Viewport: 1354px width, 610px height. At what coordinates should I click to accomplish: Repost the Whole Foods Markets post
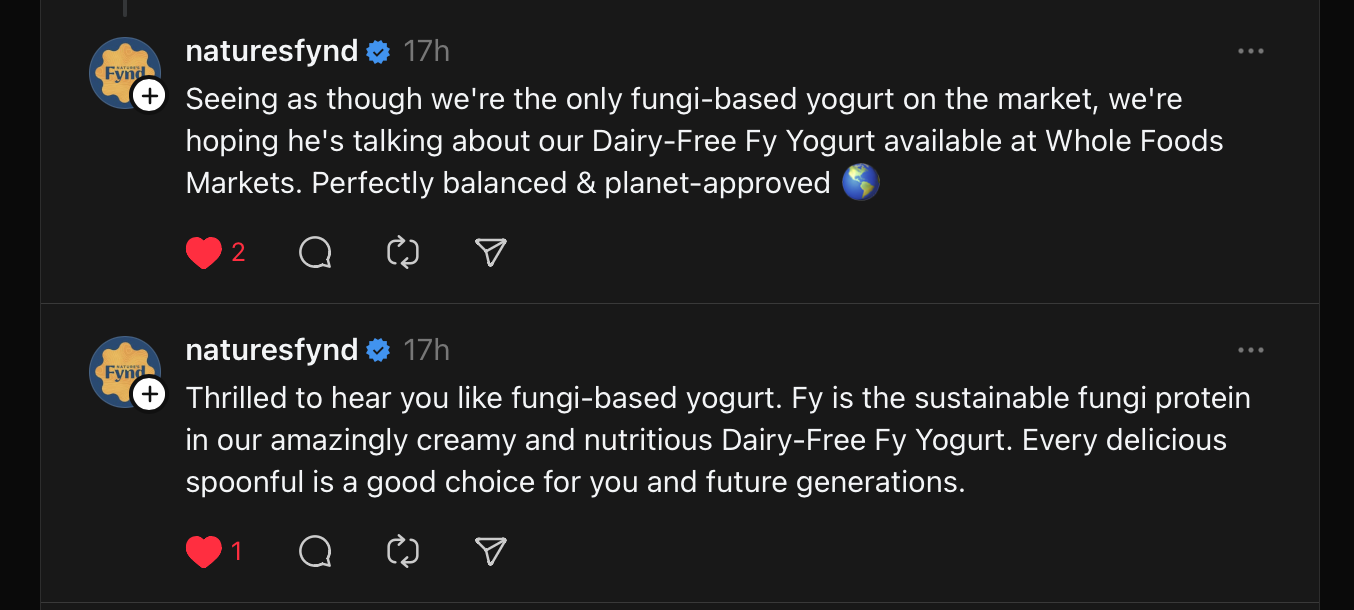(402, 253)
